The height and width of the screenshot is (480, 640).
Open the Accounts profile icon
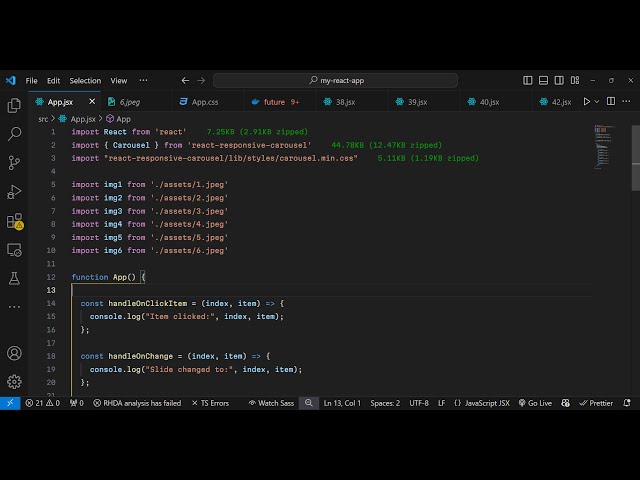coord(14,353)
